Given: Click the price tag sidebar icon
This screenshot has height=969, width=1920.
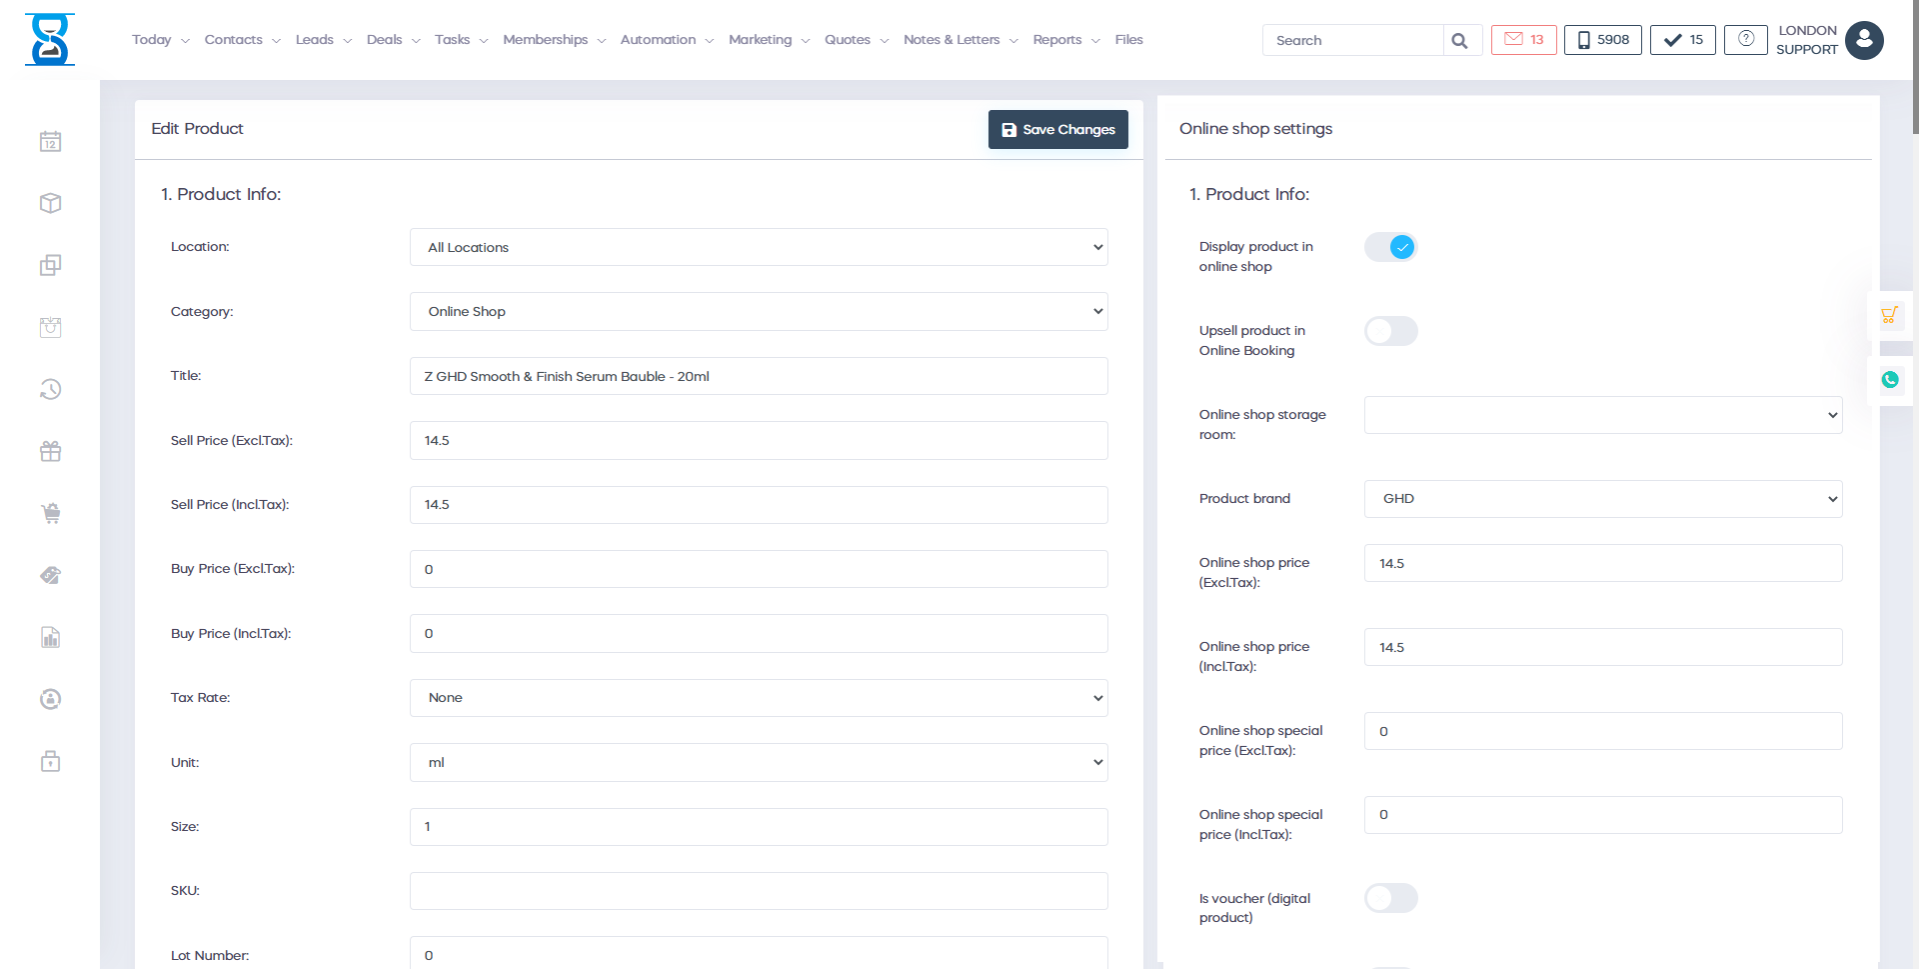Looking at the screenshot, I should coord(50,576).
